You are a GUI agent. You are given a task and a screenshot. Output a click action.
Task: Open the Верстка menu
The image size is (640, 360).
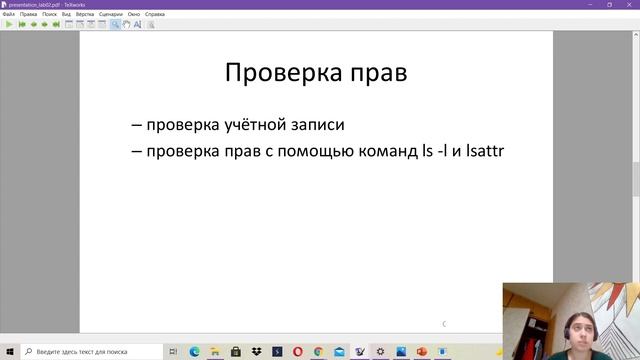click(85, 14)
